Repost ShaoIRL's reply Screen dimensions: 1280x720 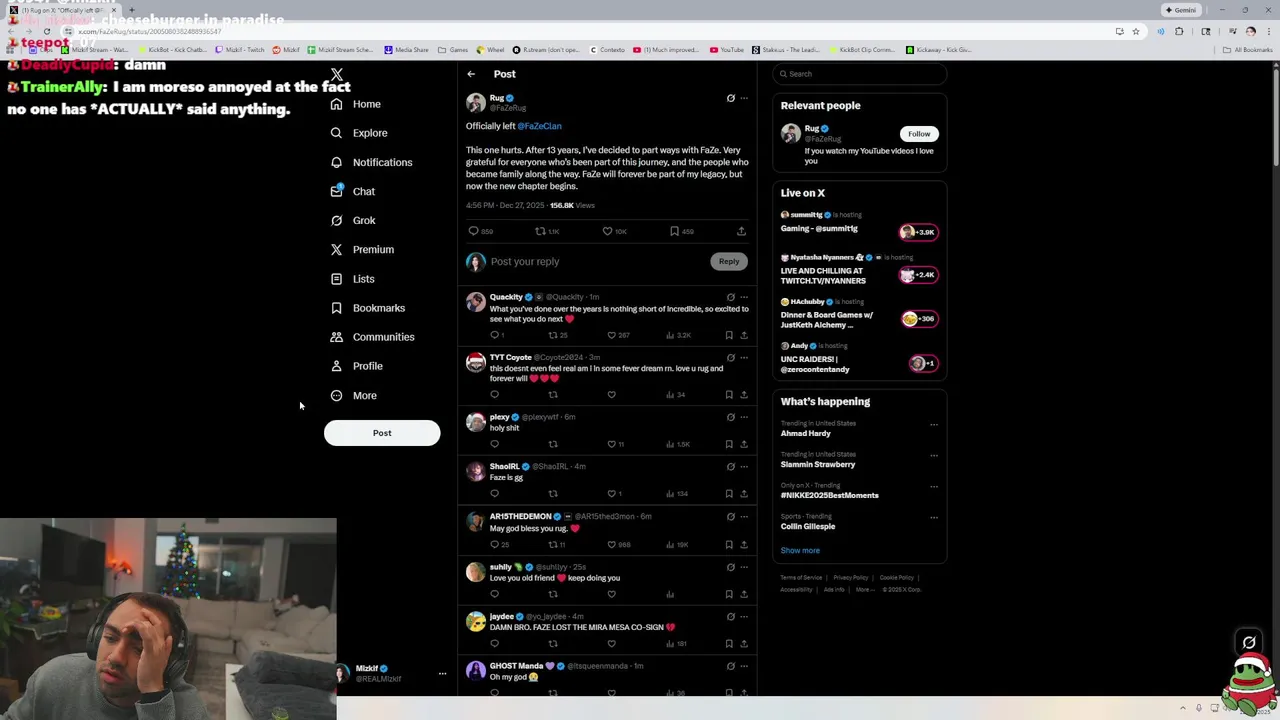553,494
